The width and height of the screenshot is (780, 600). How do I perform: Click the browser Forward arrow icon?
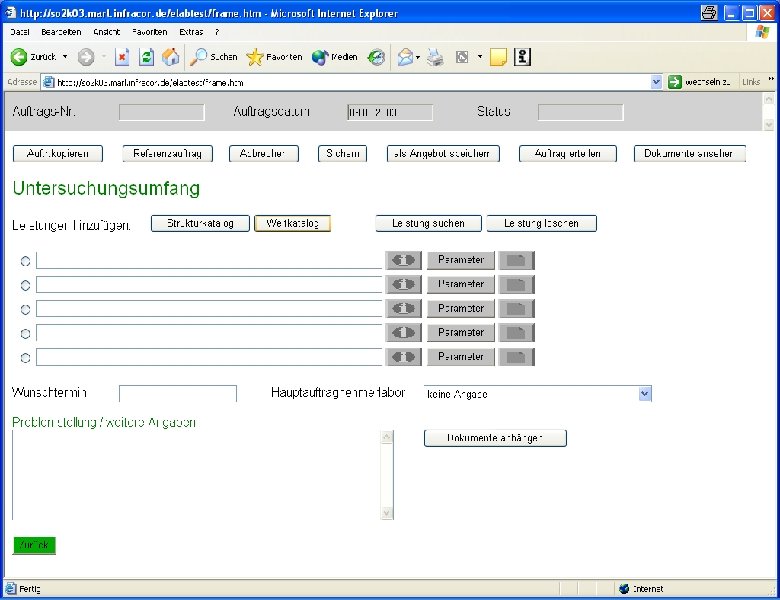point(86,57)
